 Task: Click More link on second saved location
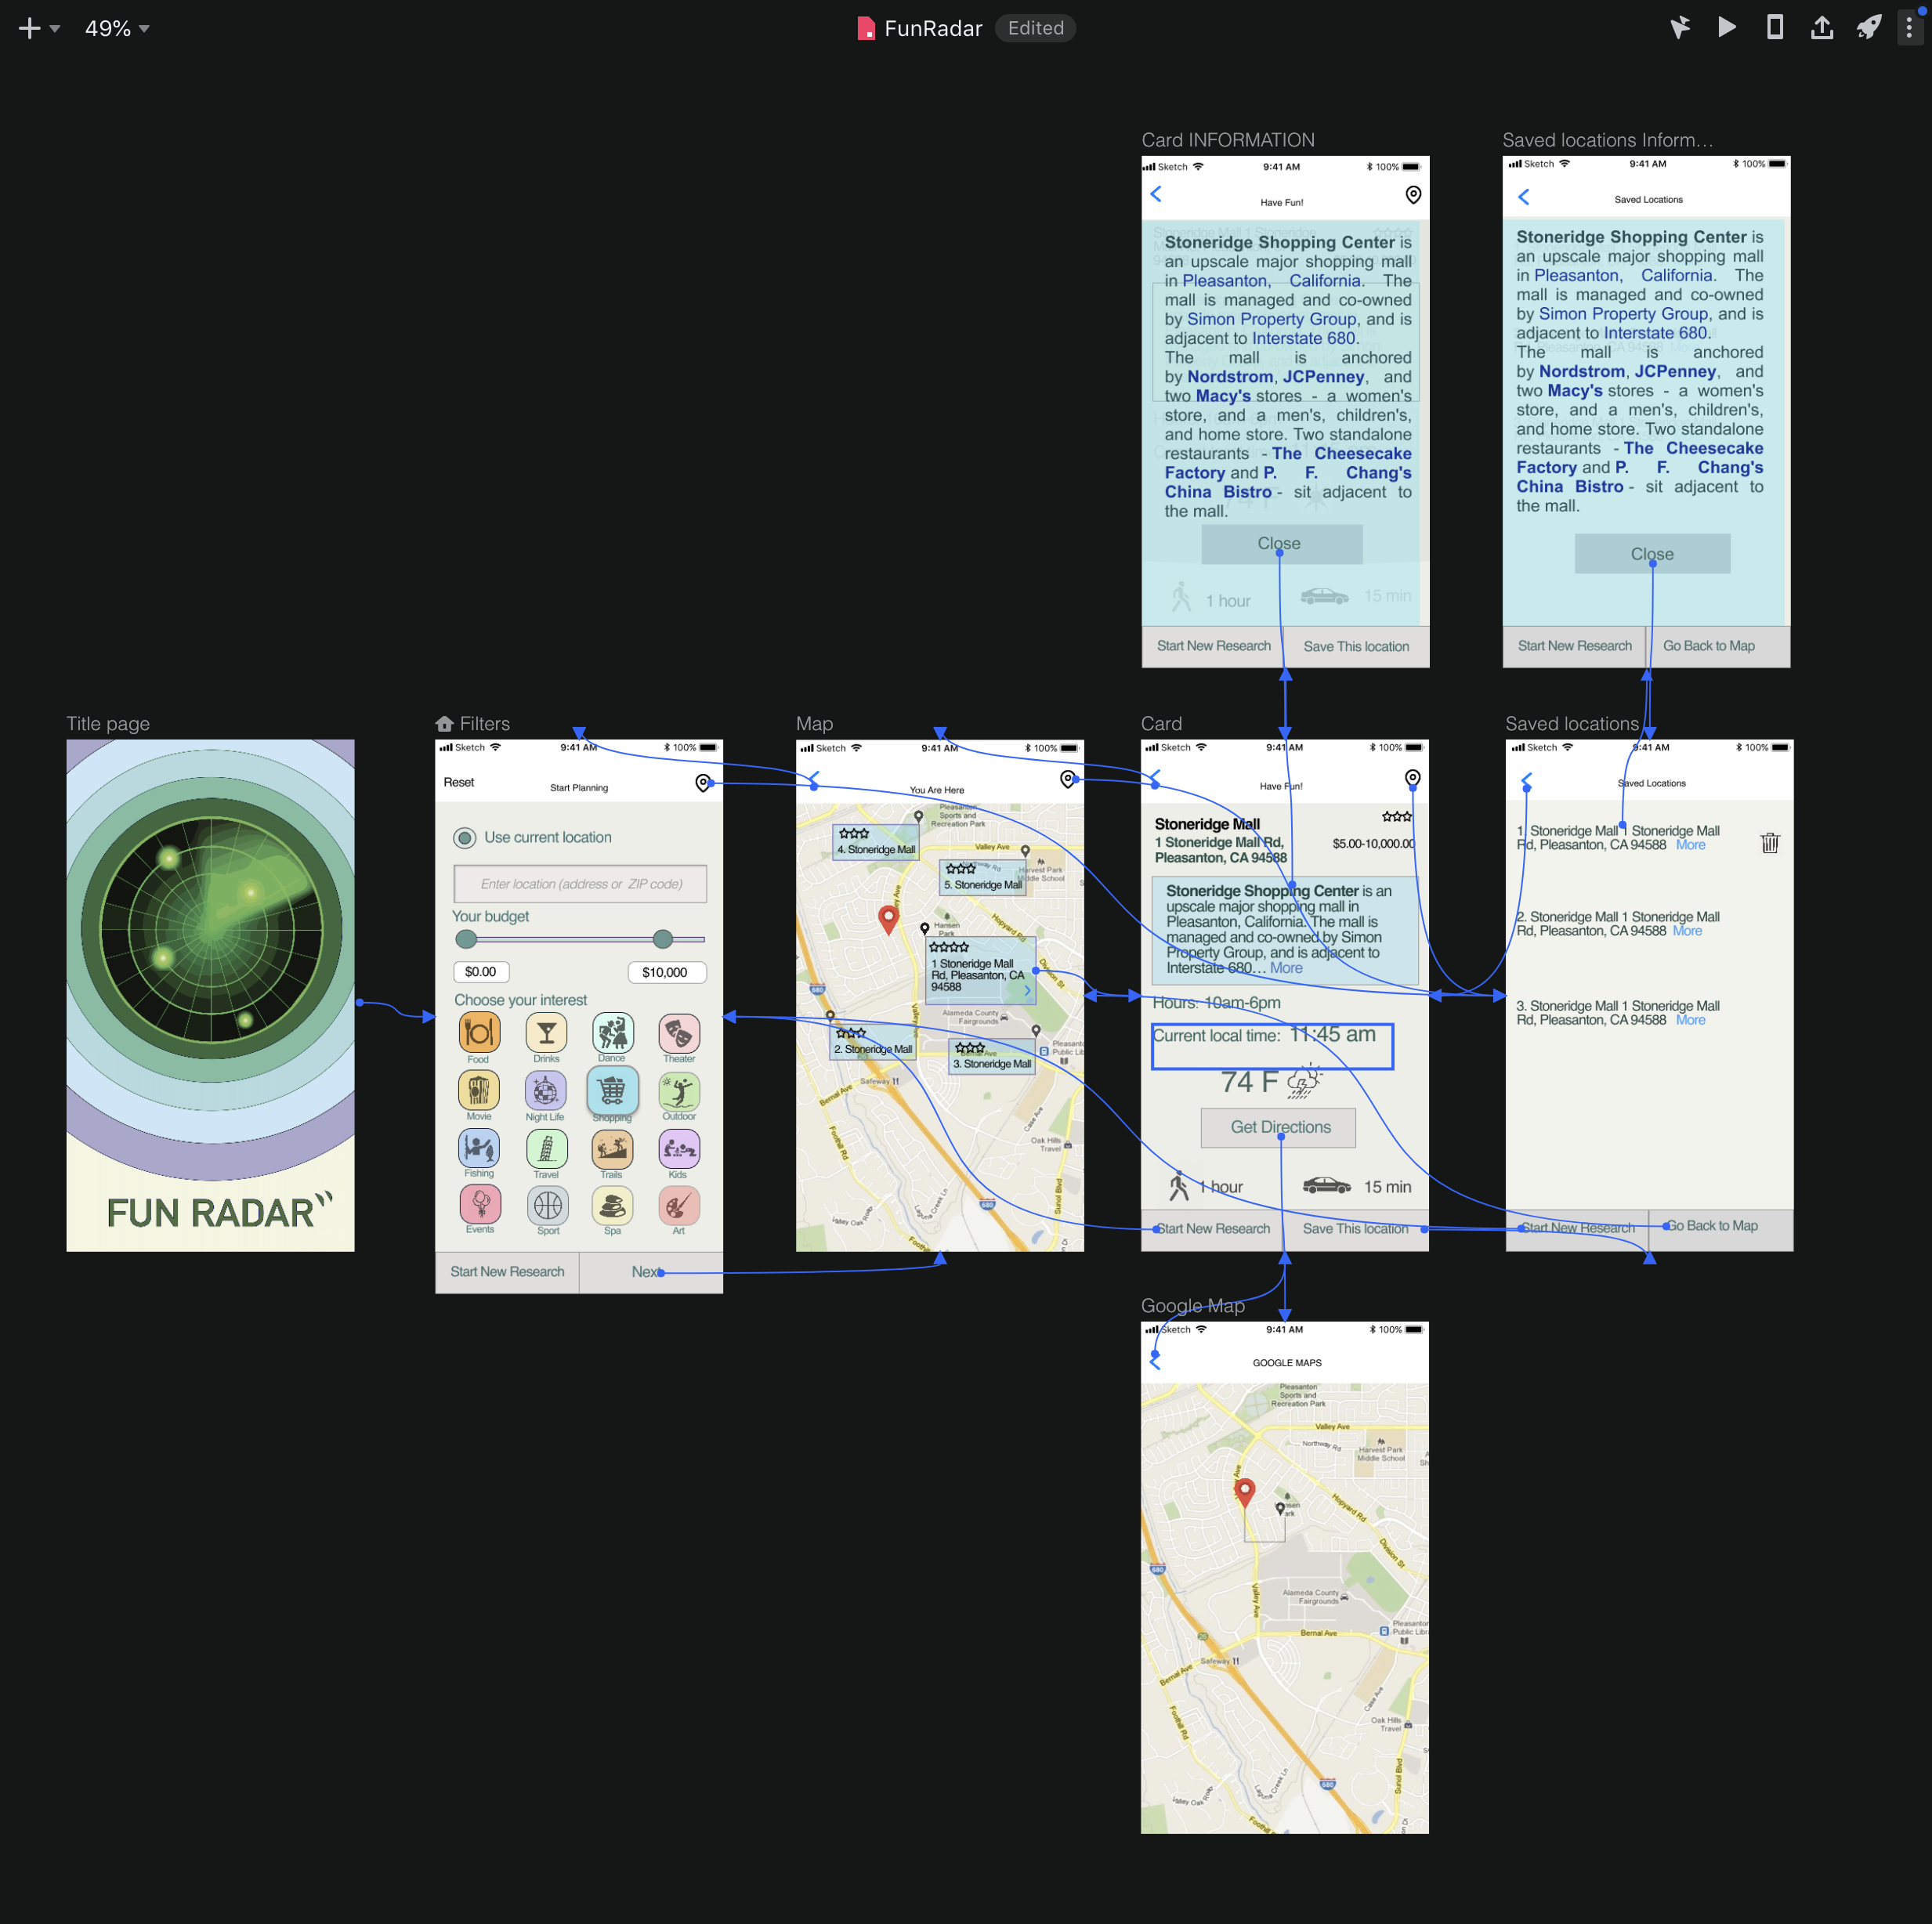click(1687, 931)
